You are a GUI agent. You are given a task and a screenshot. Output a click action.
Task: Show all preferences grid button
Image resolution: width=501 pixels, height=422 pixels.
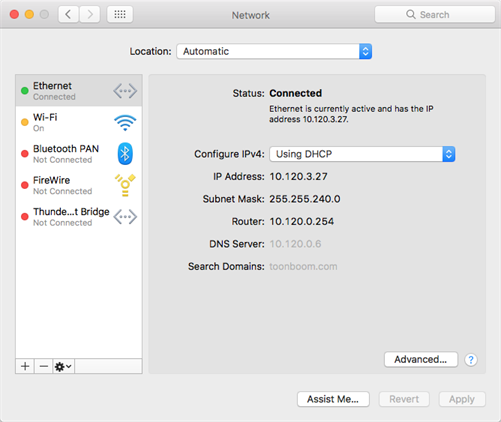120,14
